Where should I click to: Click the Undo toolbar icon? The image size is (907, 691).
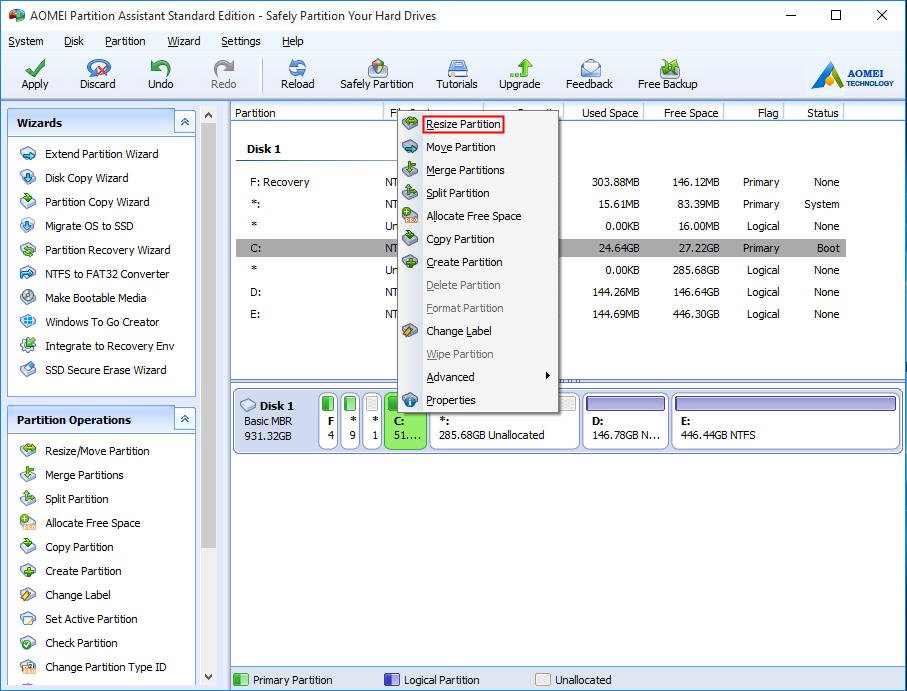[160, 72]
